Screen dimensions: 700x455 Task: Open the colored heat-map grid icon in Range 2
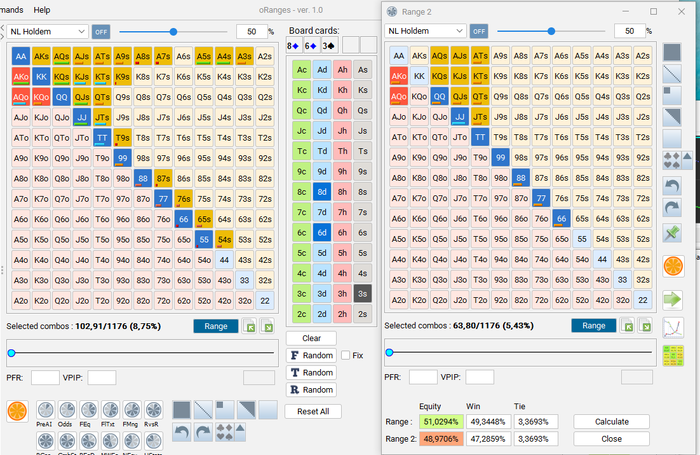673,356
